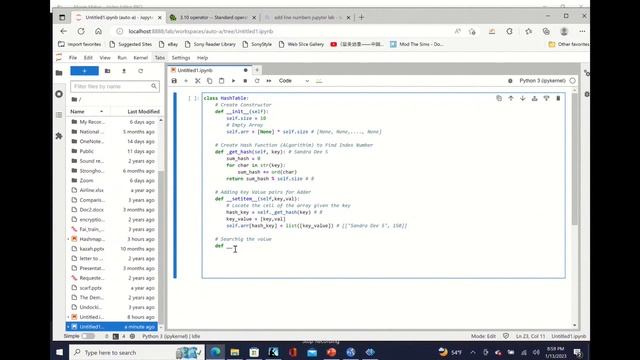The image size is (640, 360).
Task: Open a new browser tab
Action: 362,18
